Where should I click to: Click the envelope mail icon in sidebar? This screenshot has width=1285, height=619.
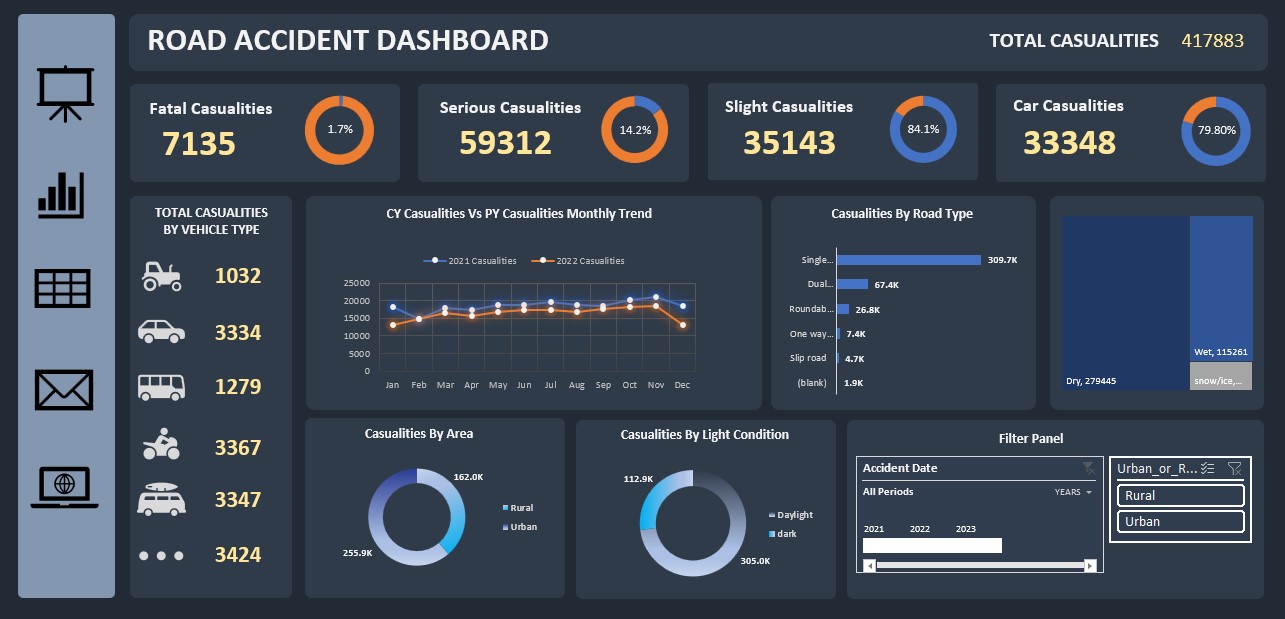click(x=64, y=390)
